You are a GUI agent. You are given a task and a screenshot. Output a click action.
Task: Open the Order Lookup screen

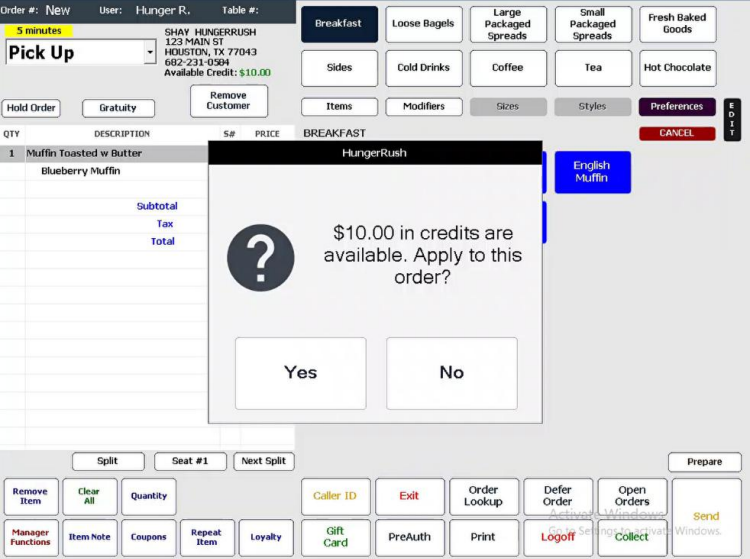(x=484, y=496)
